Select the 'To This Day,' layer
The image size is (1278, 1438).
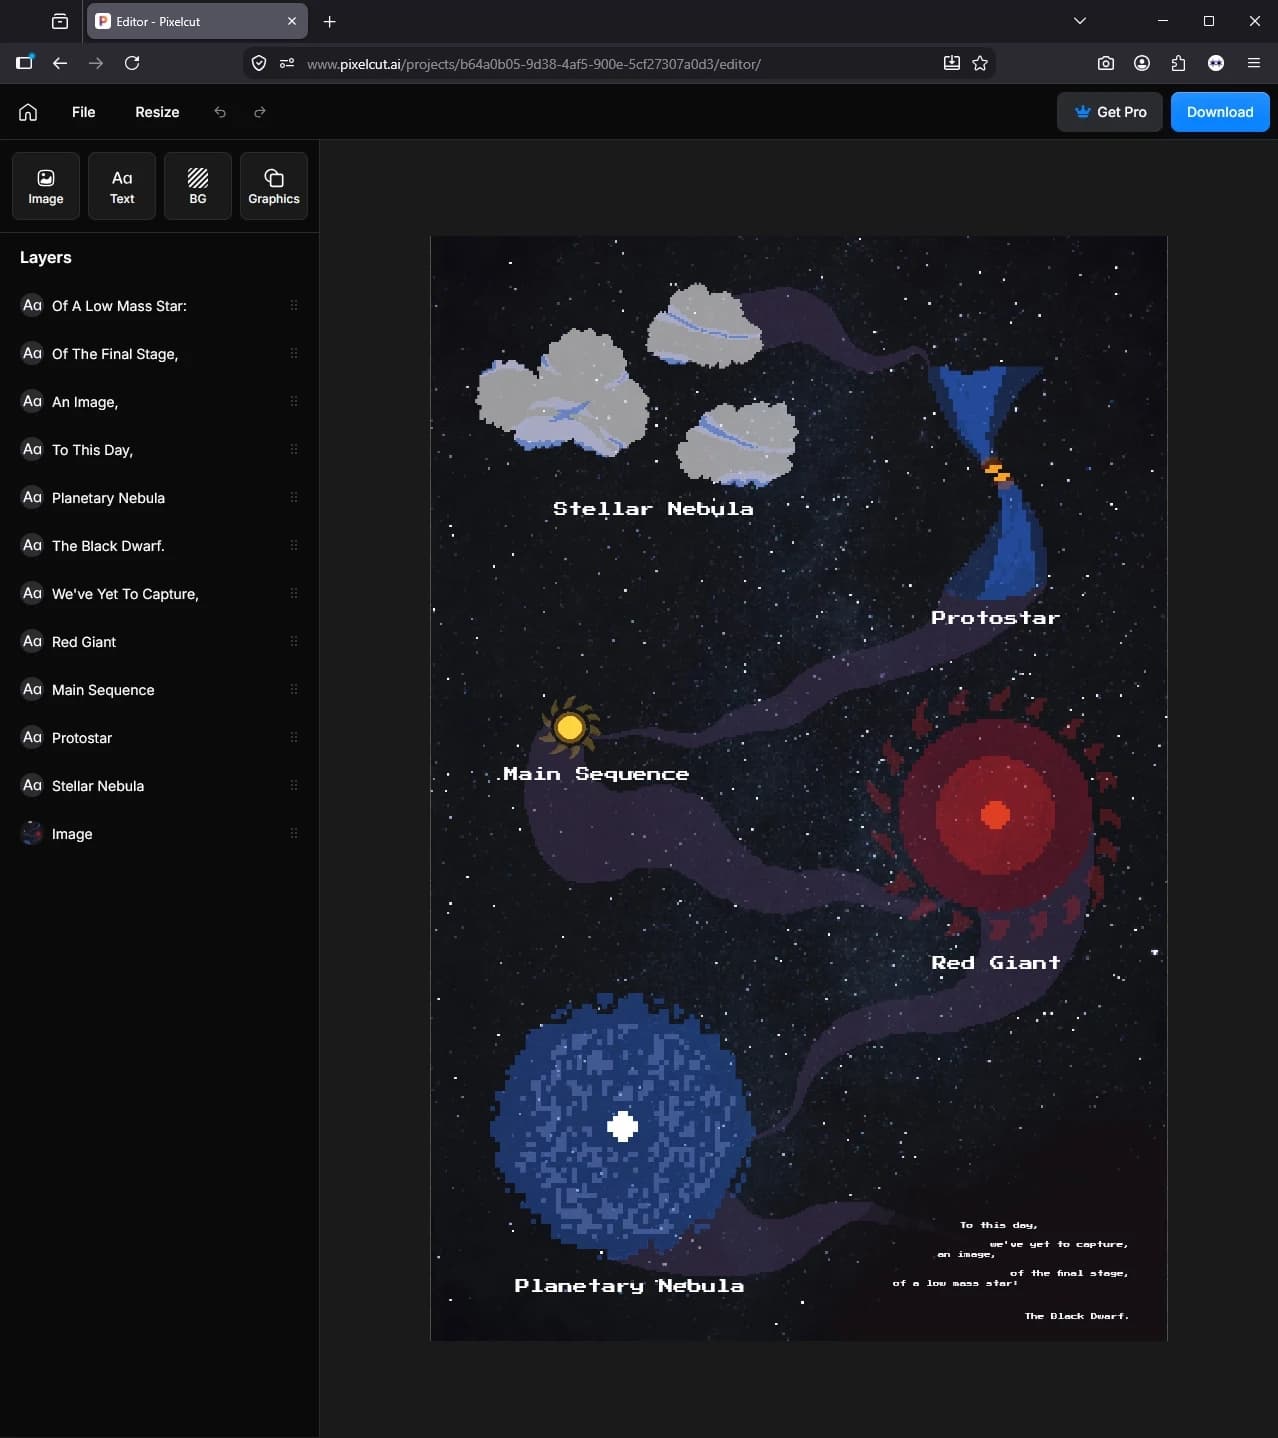[x=160, y=449]
